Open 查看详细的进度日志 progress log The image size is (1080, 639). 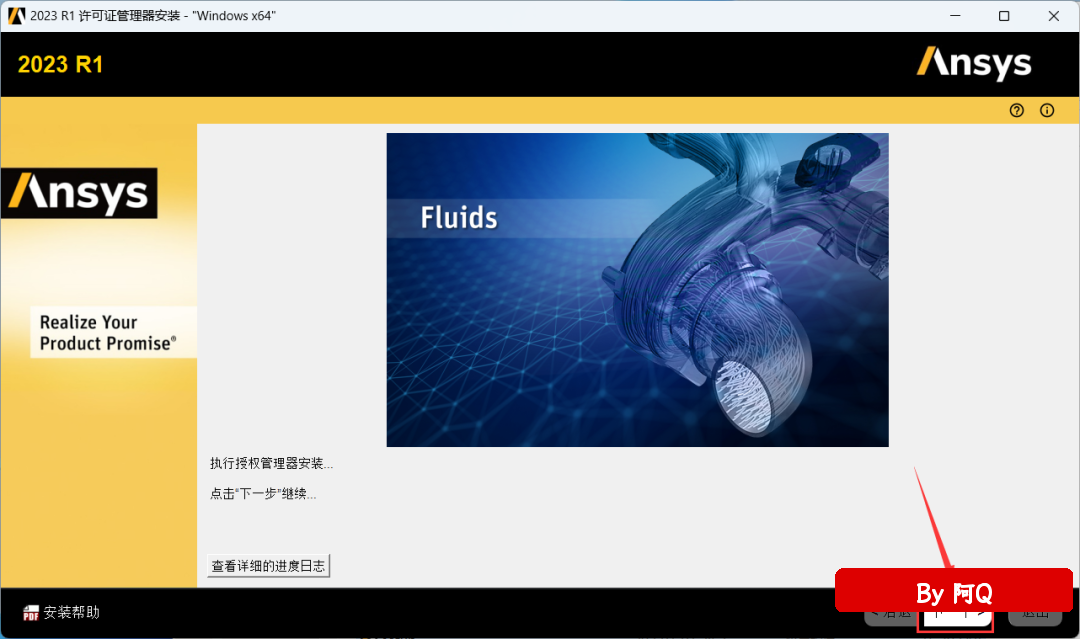point(268,566)
